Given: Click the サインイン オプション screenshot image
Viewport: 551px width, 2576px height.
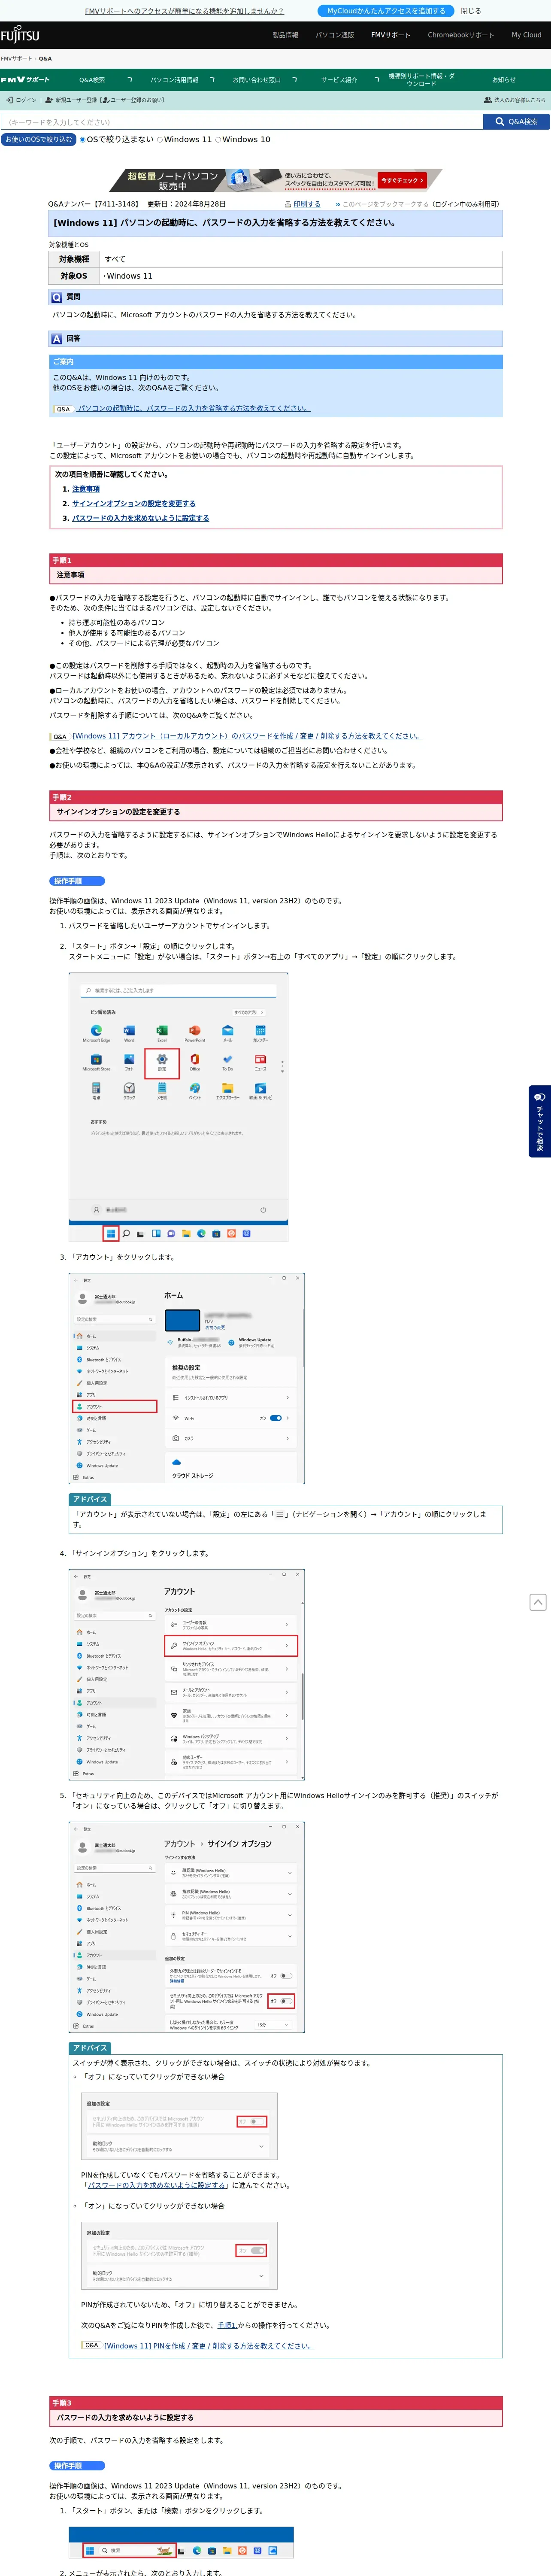Looking at the screenshot, I should point(186,1927).
